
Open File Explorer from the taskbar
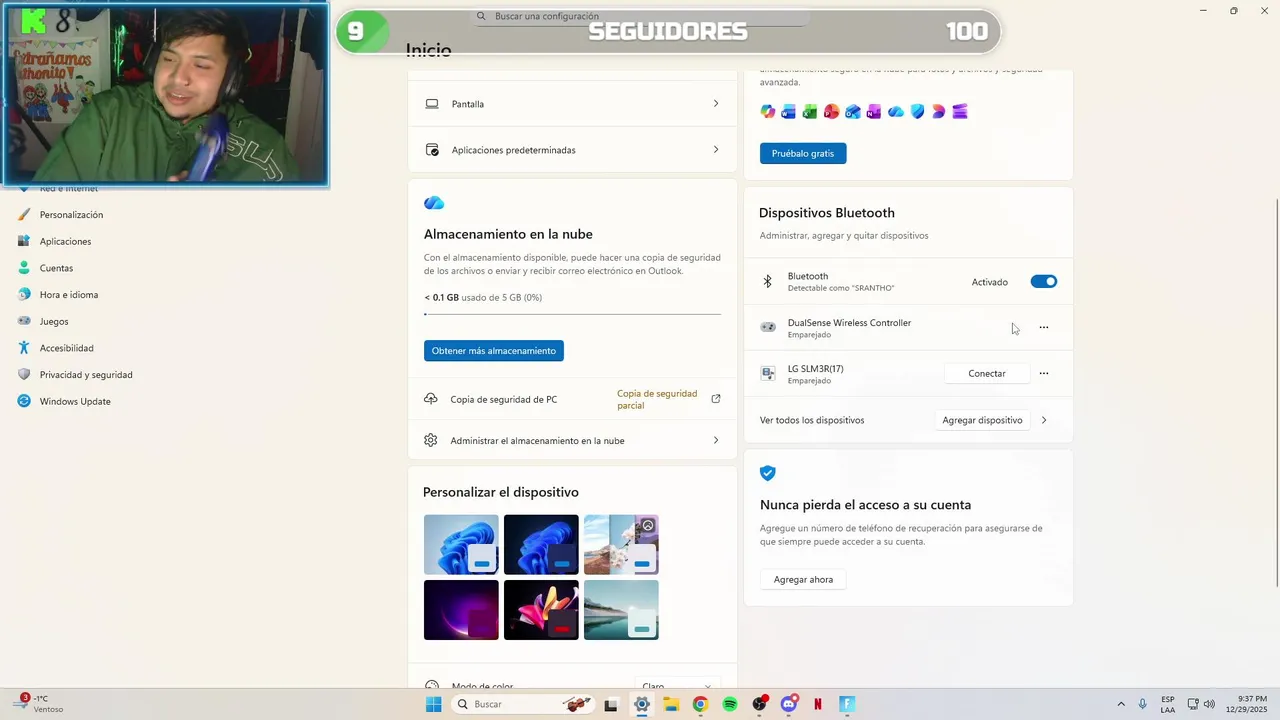pyautogui.click(x=671, y=704)
